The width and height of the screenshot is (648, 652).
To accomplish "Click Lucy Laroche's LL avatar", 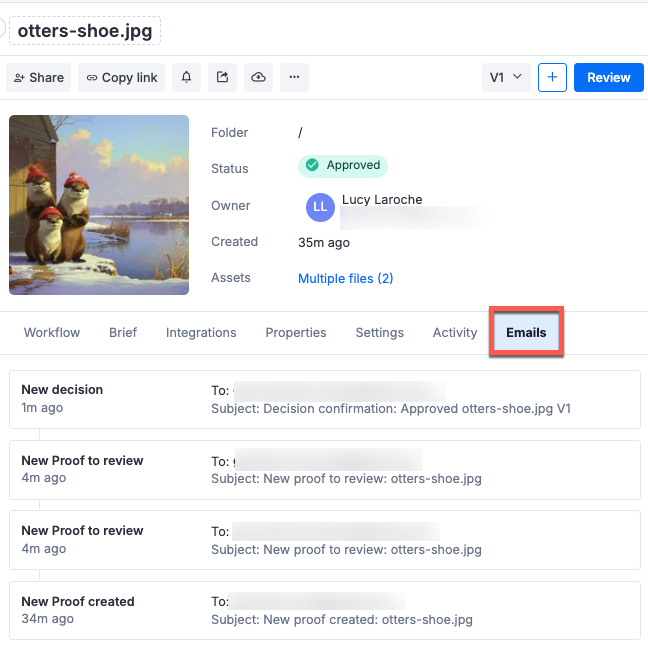I will coord(320,207).
